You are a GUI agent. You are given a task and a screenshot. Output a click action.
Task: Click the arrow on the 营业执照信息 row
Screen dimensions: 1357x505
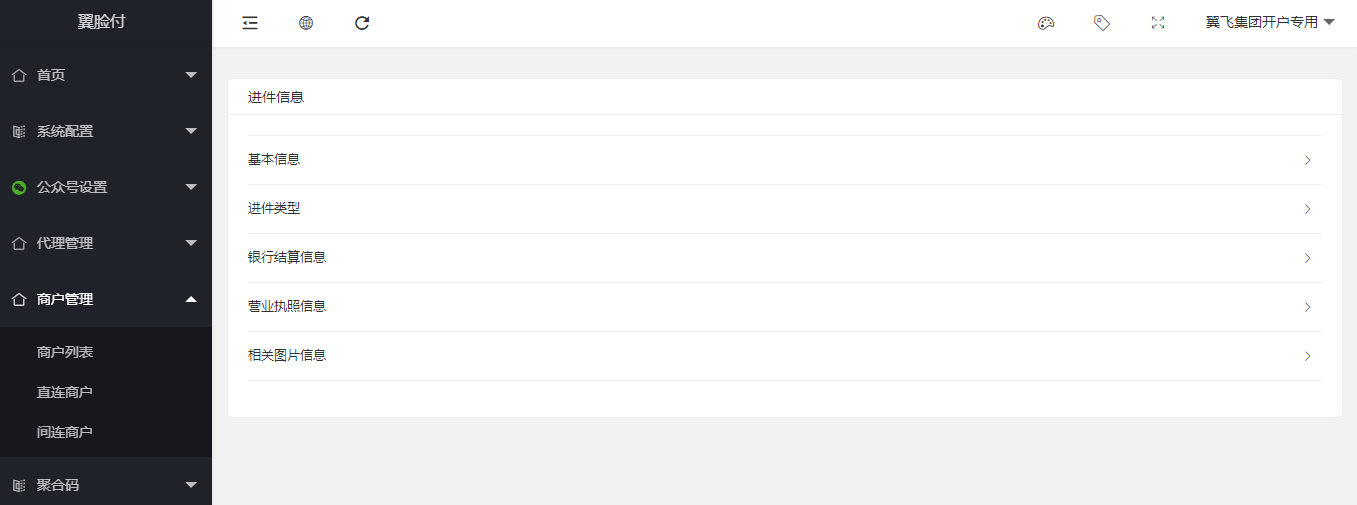tap(1307, 307)
